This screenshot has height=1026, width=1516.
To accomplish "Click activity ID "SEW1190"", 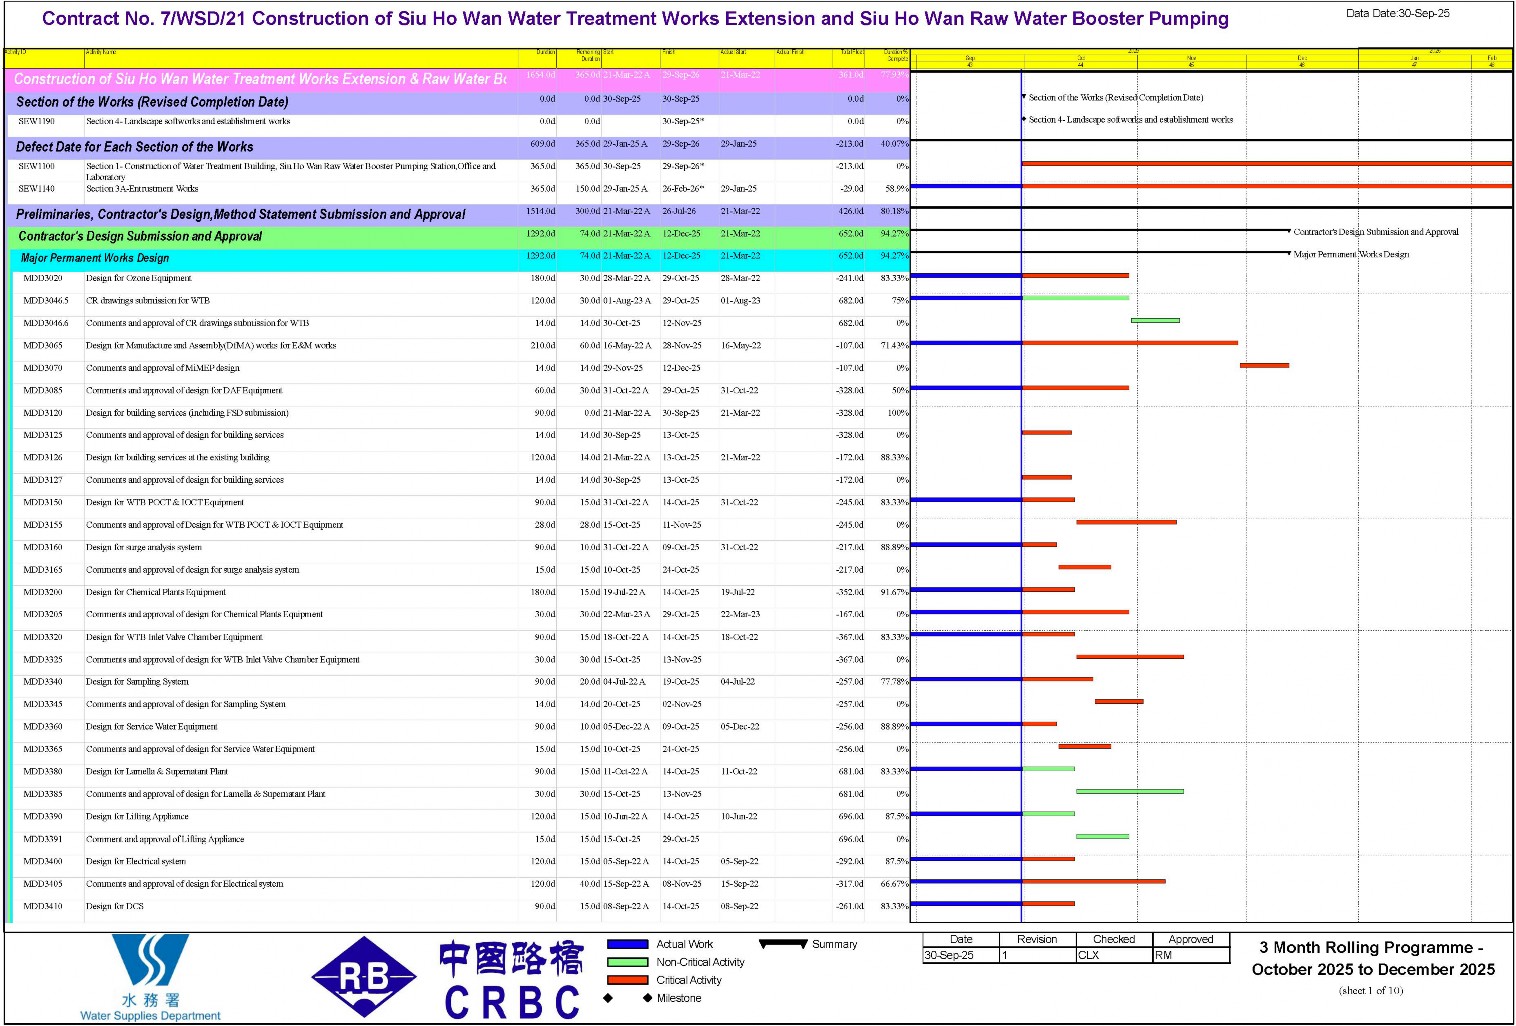I will (36, 121).
